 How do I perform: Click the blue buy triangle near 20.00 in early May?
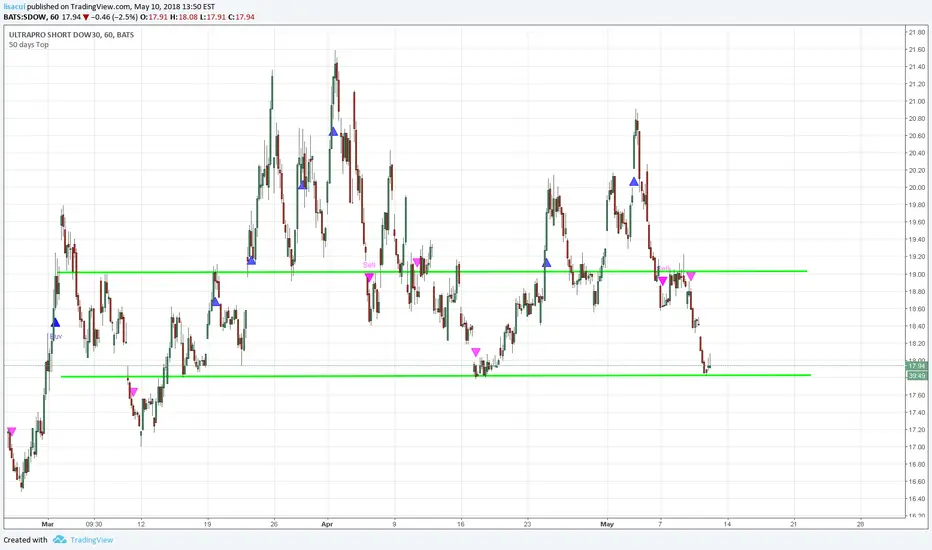(634, 181)
